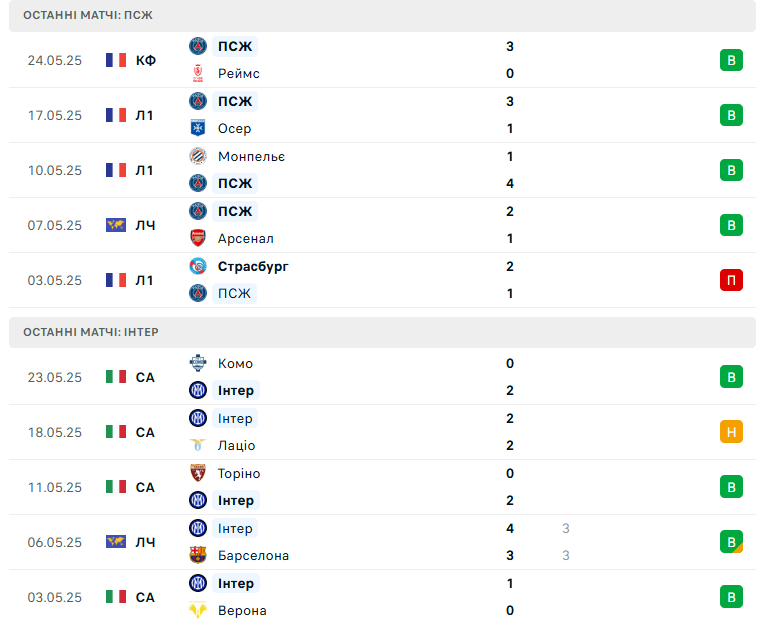Click the Torino bull crest
The height and width of the screenshot is (626, 768).
pyautogui.click(x=198, y=473)
